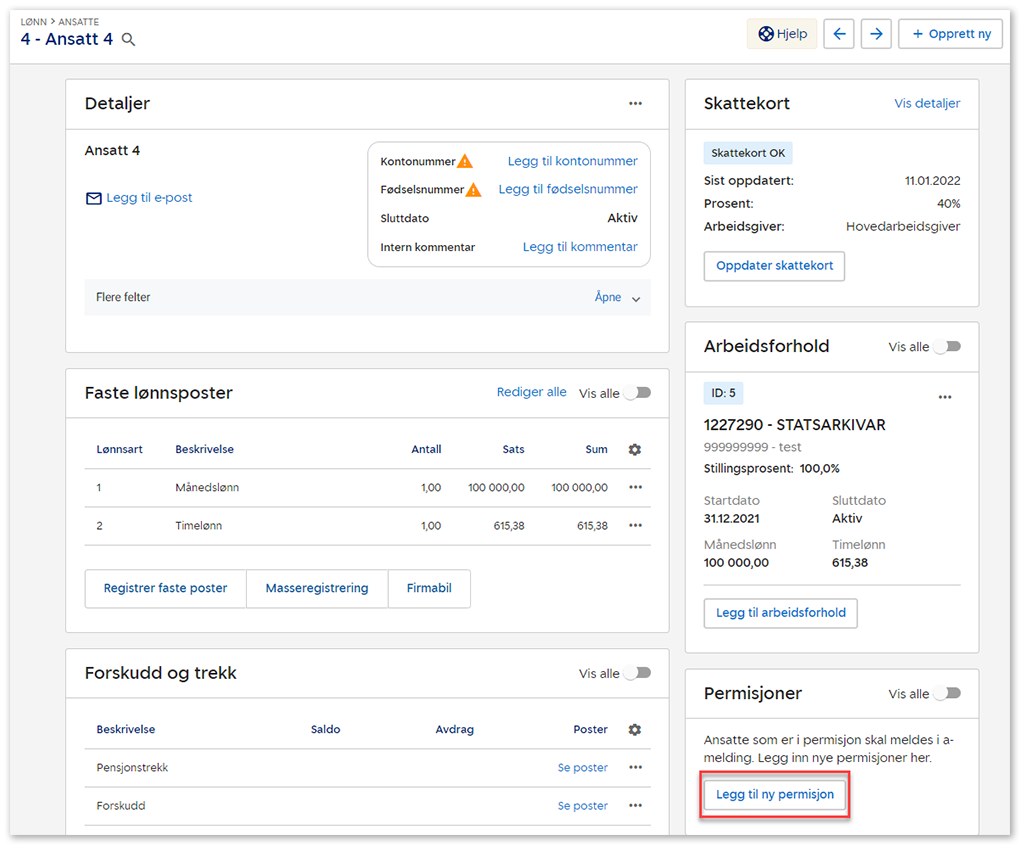Open three-dot menu for STATSARKIVAR employment
This screenshot has width=1020, height=845.
(x=945, y=398)
